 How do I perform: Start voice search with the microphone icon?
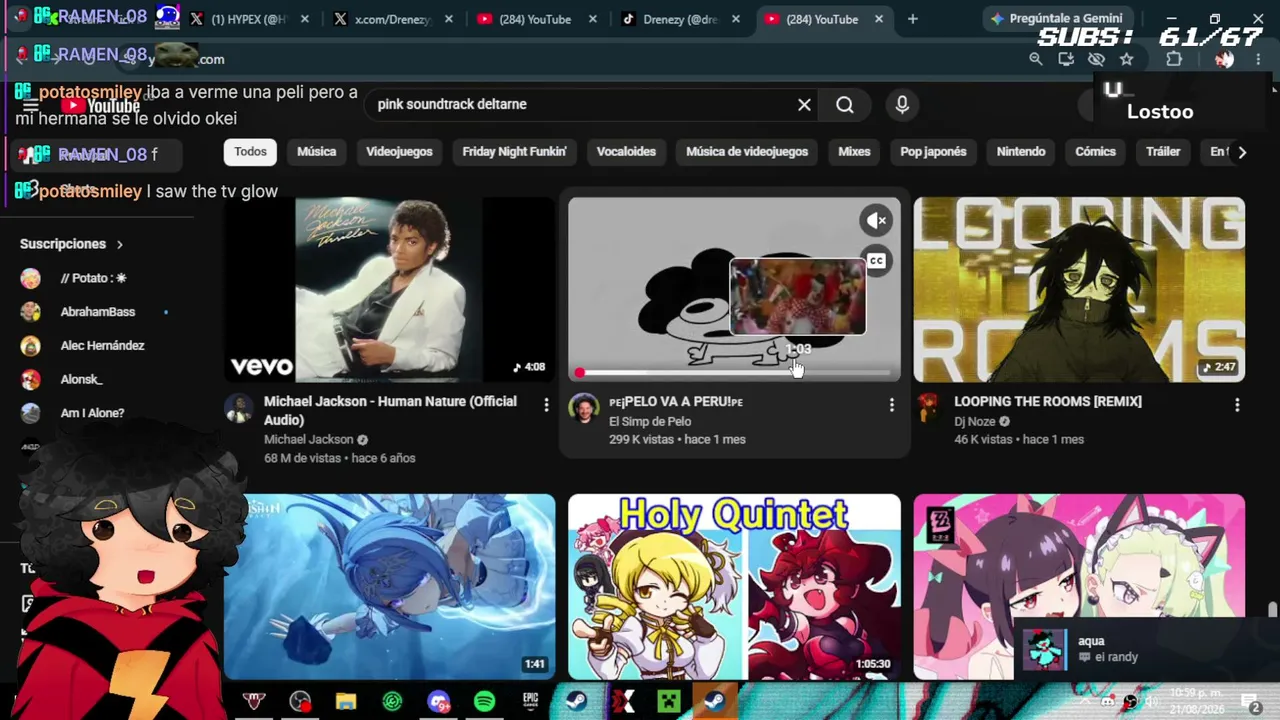coord(902,105)
